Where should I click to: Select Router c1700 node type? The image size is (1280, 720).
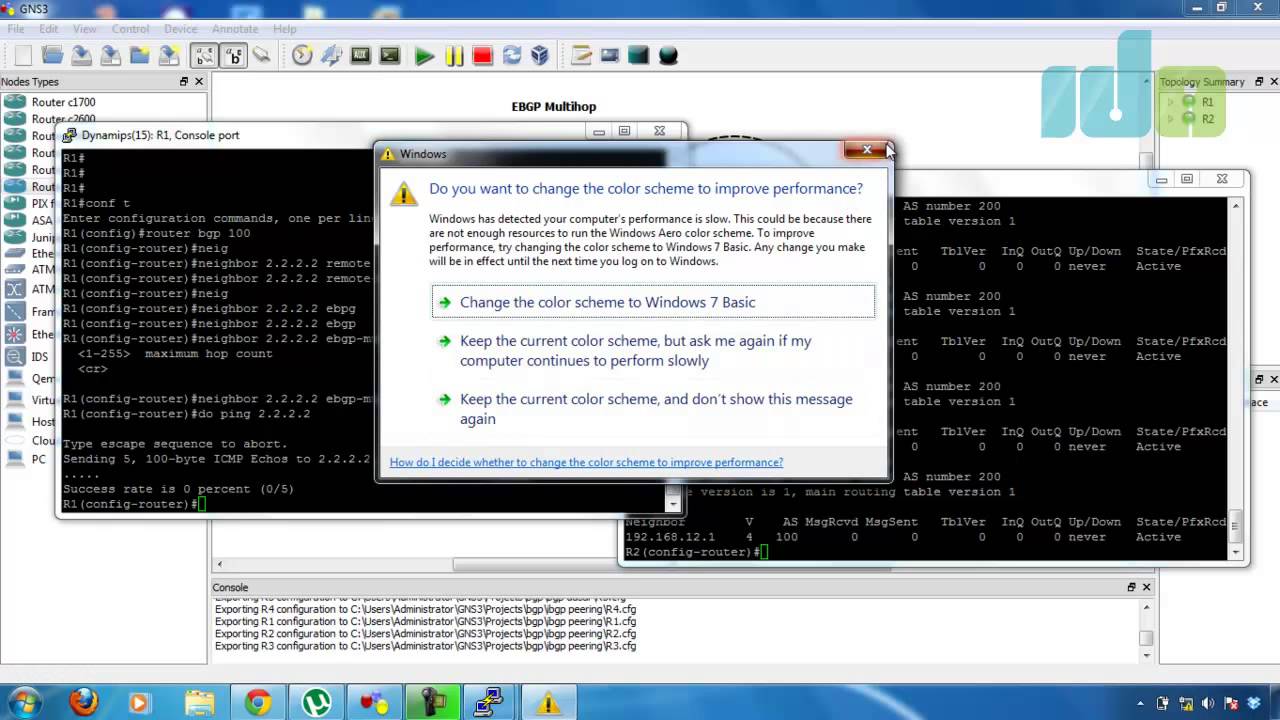click(x=63, y=102)
